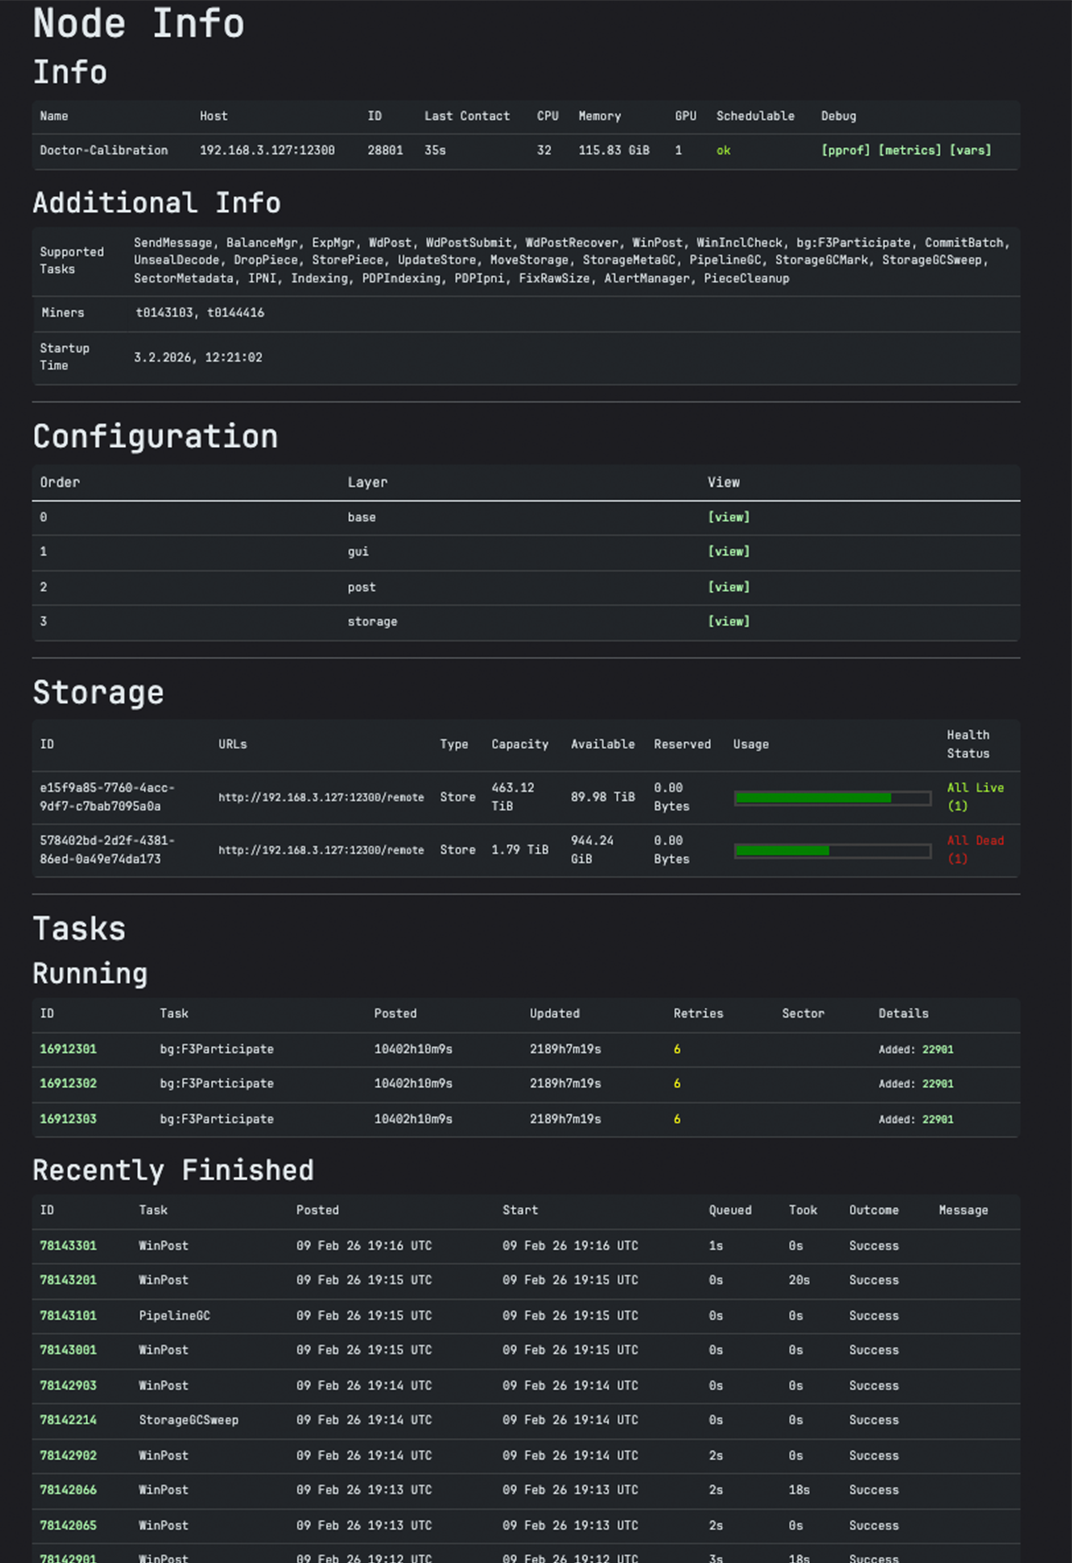Open StorageGCSweep task 78142214
1072x1563 pixels.
tap(68, 1420)
